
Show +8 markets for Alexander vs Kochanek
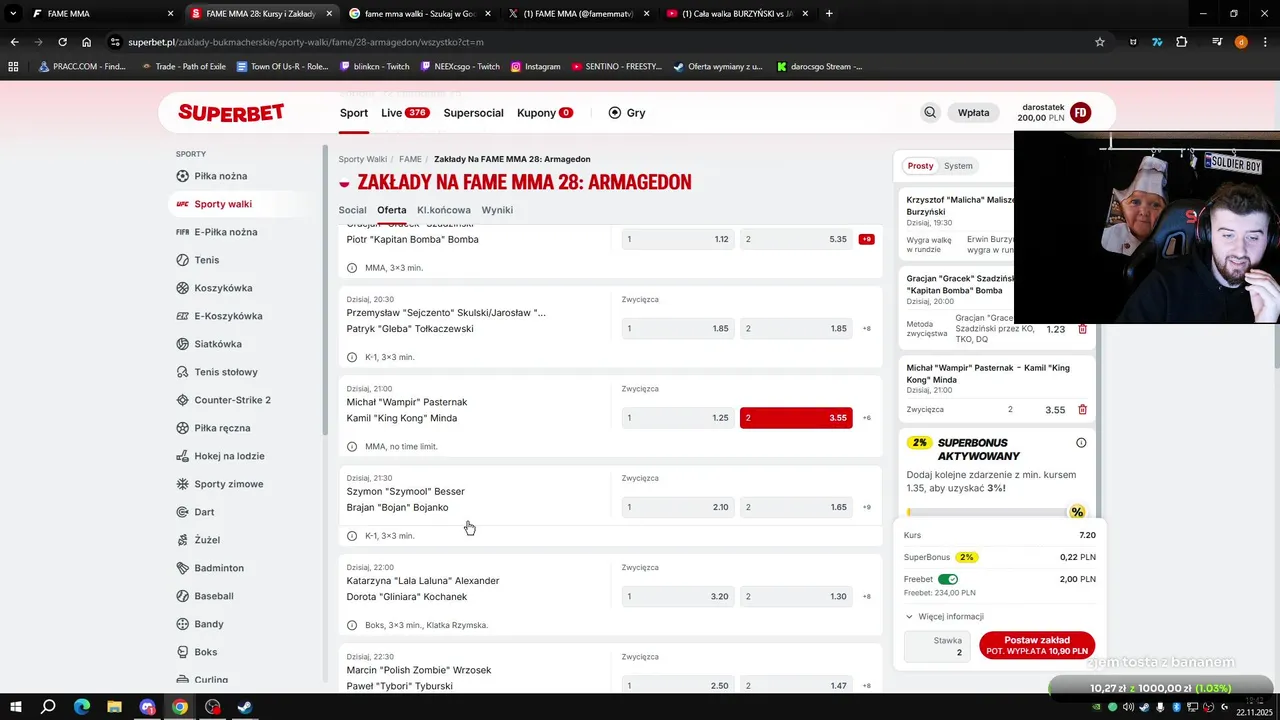(x=867, y=597)
